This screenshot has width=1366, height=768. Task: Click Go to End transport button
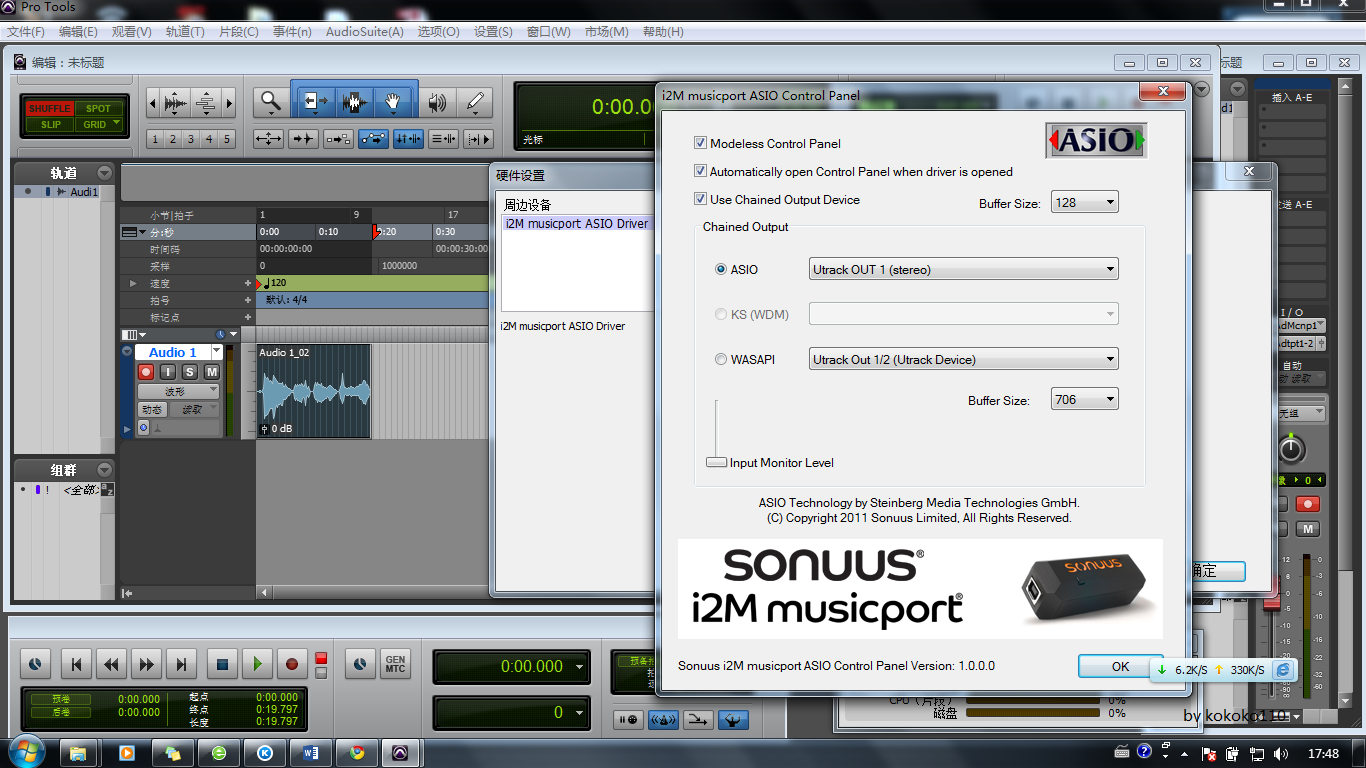pos(181,663)
